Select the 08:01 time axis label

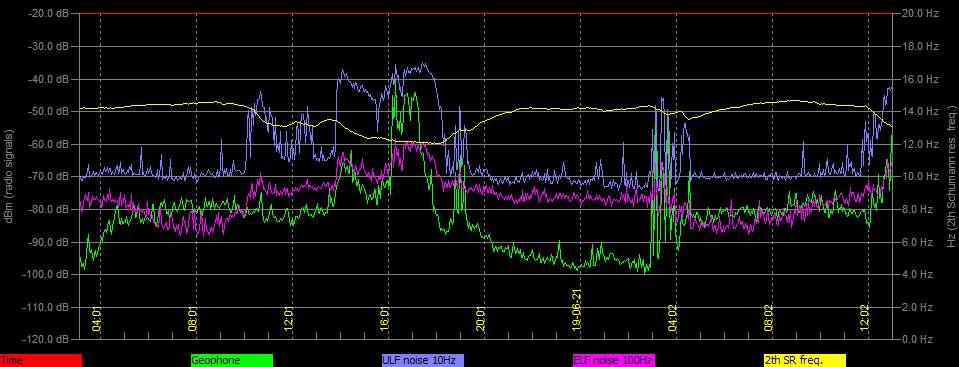193,319
